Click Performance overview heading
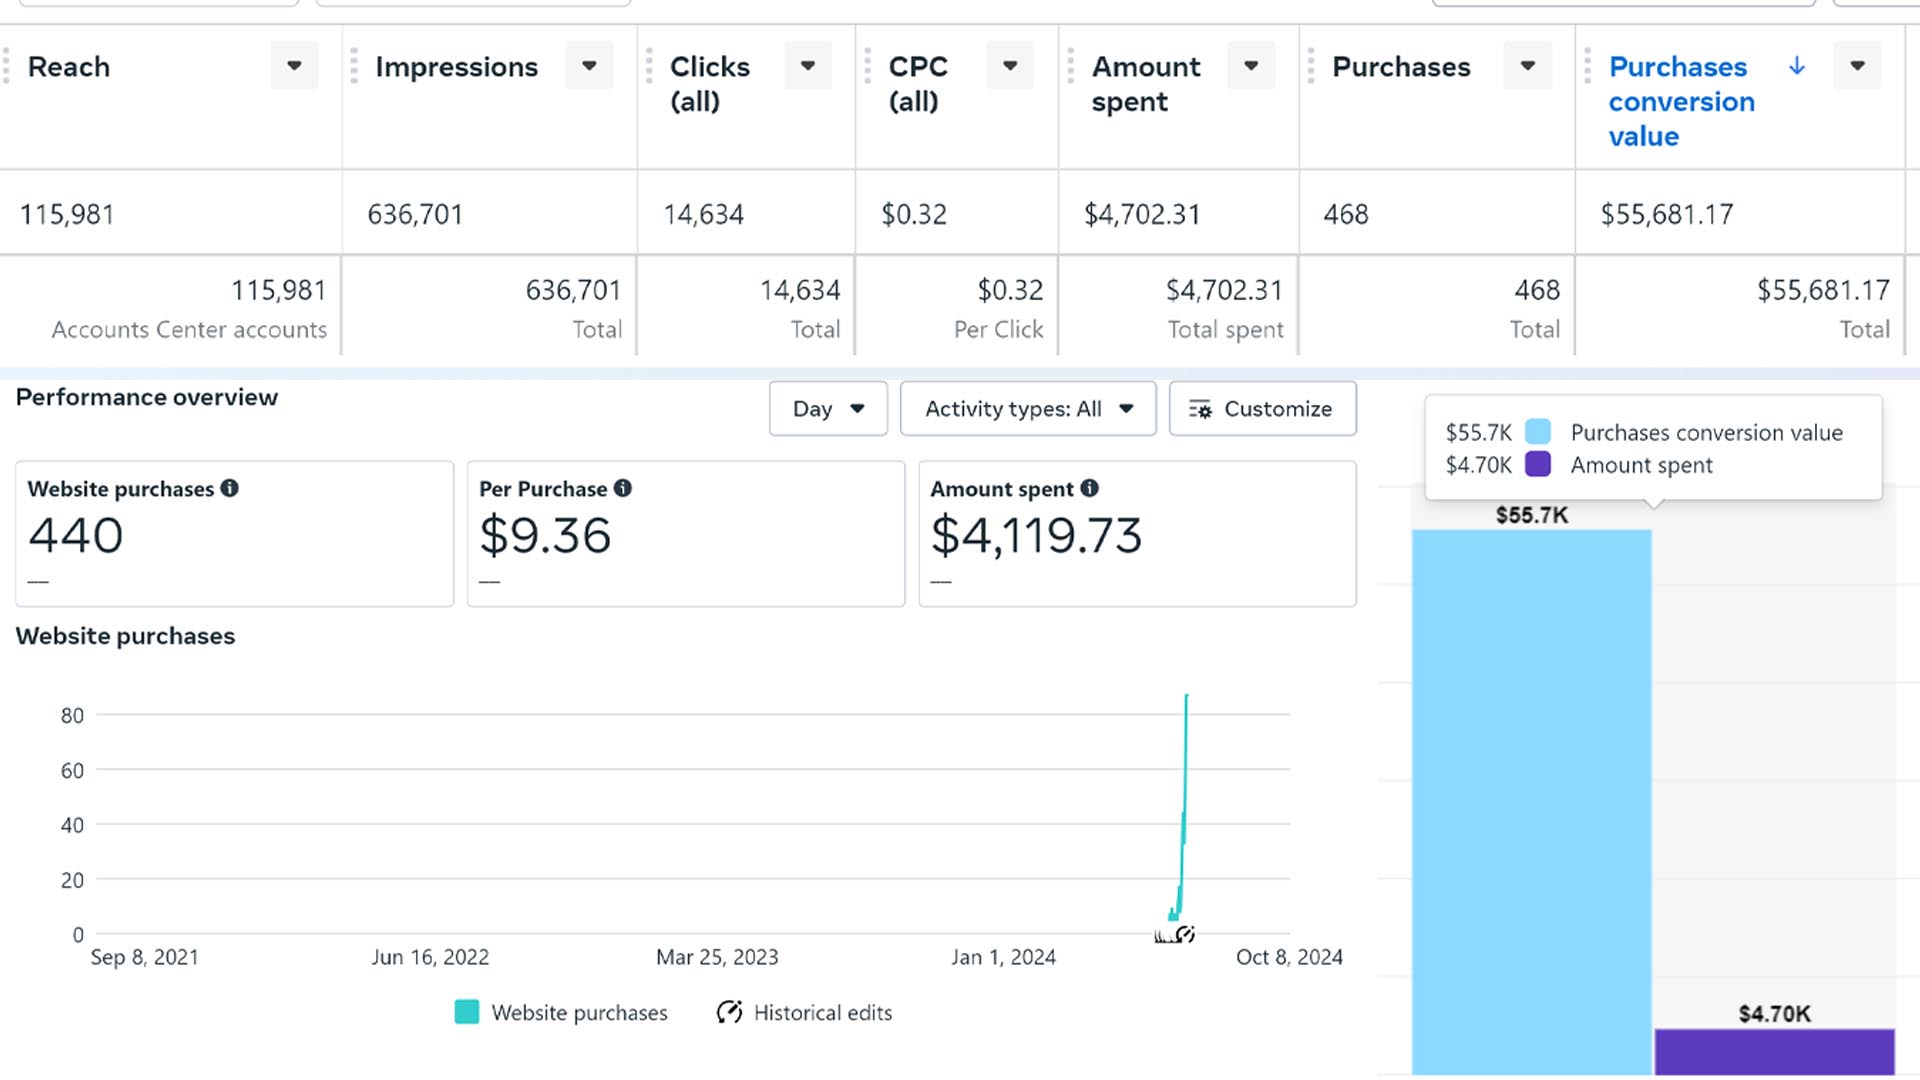The width and height of the screenshot is (1920, 1080). pyautogui.click(x=147, y=397)
